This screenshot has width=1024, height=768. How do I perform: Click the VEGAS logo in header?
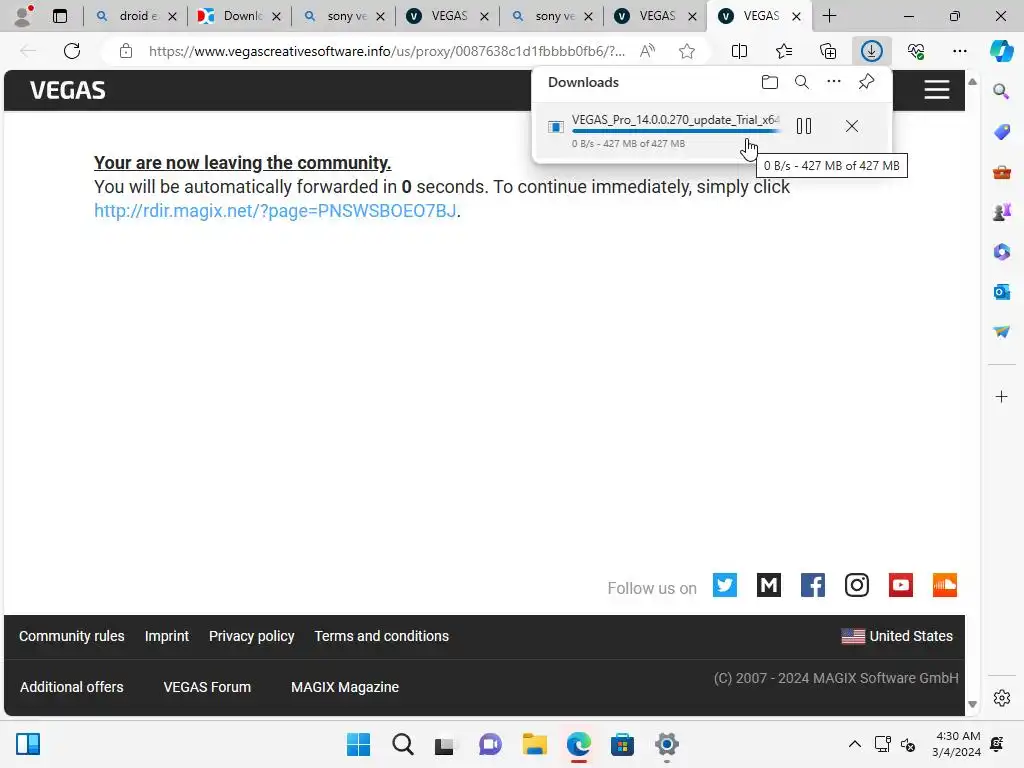pyautogui.click(x=67, y=90)
